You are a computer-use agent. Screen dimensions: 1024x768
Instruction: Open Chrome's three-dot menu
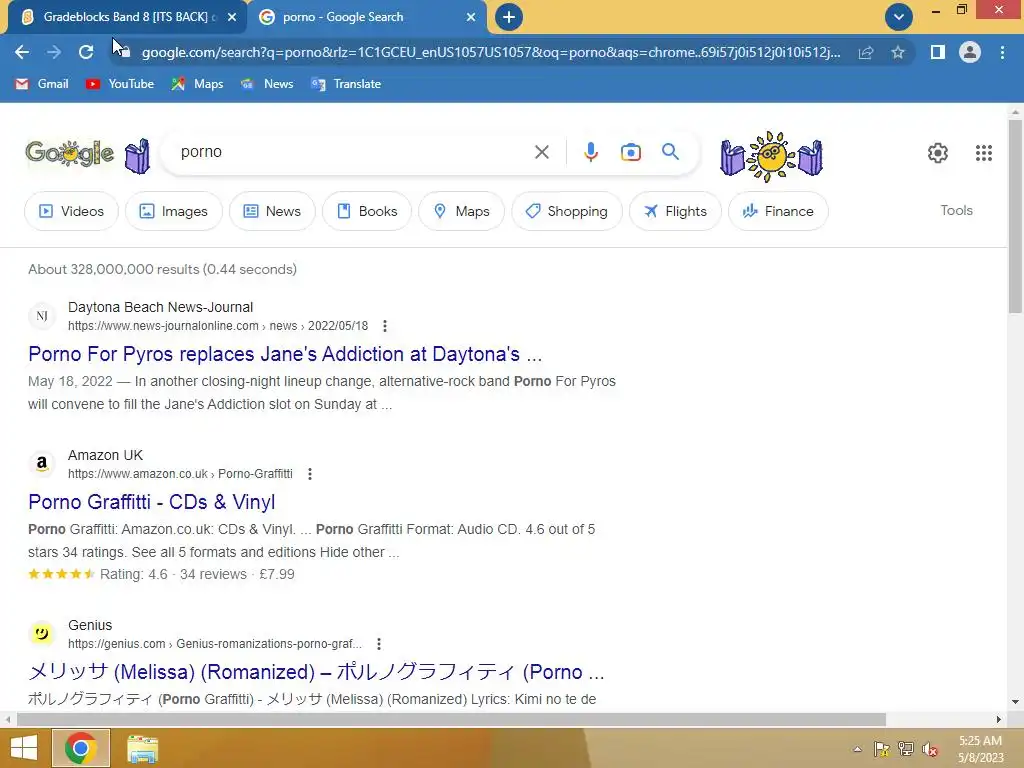1002,52
